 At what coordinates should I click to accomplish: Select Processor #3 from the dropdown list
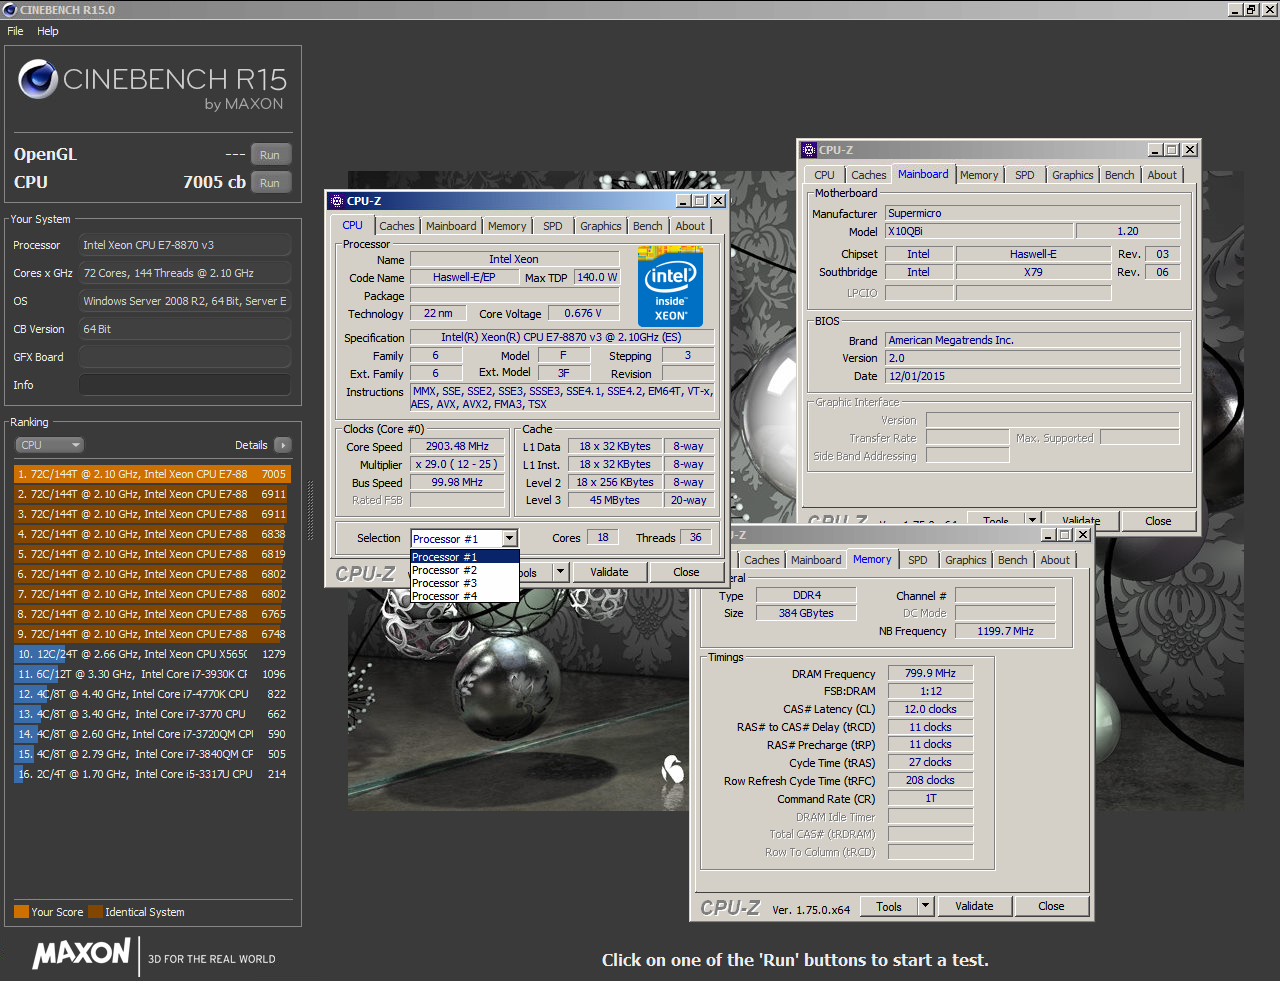(x=445, y=583)
